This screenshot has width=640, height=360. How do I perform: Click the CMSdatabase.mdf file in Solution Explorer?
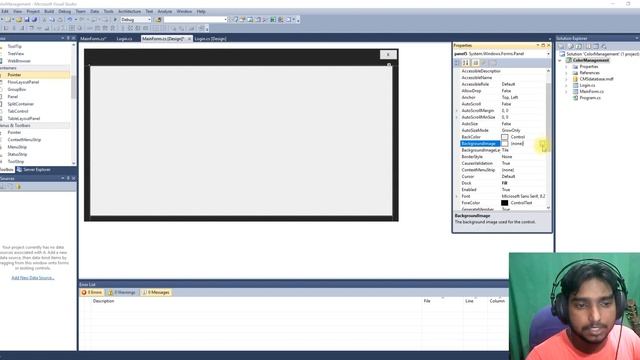tap(596, 79)
